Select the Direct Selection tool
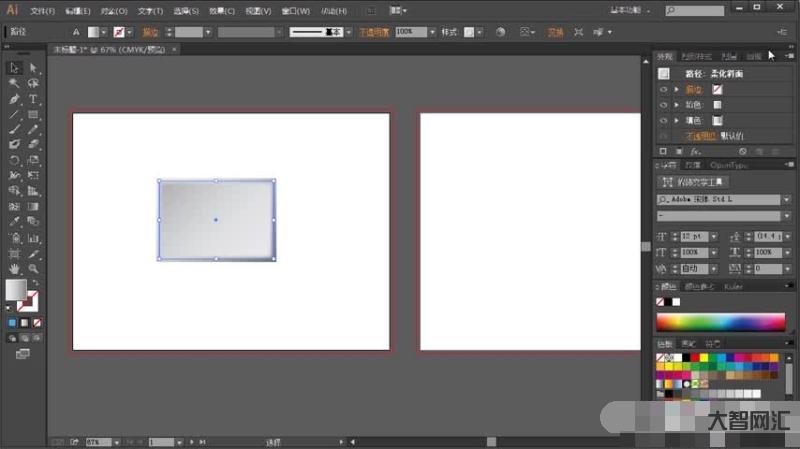The image size is (800, 449). [33, 68]
